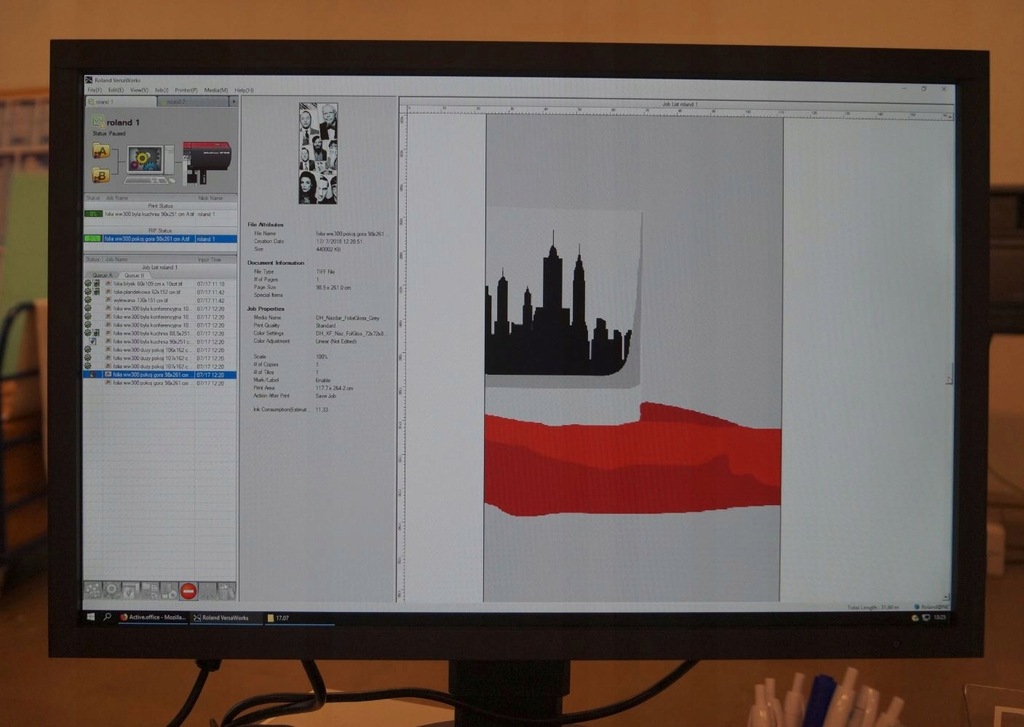Switch to Firefox Active.office in the taskbar
Image resolution: width=1024 pixels, height=727 pixels.
point(154,617)
